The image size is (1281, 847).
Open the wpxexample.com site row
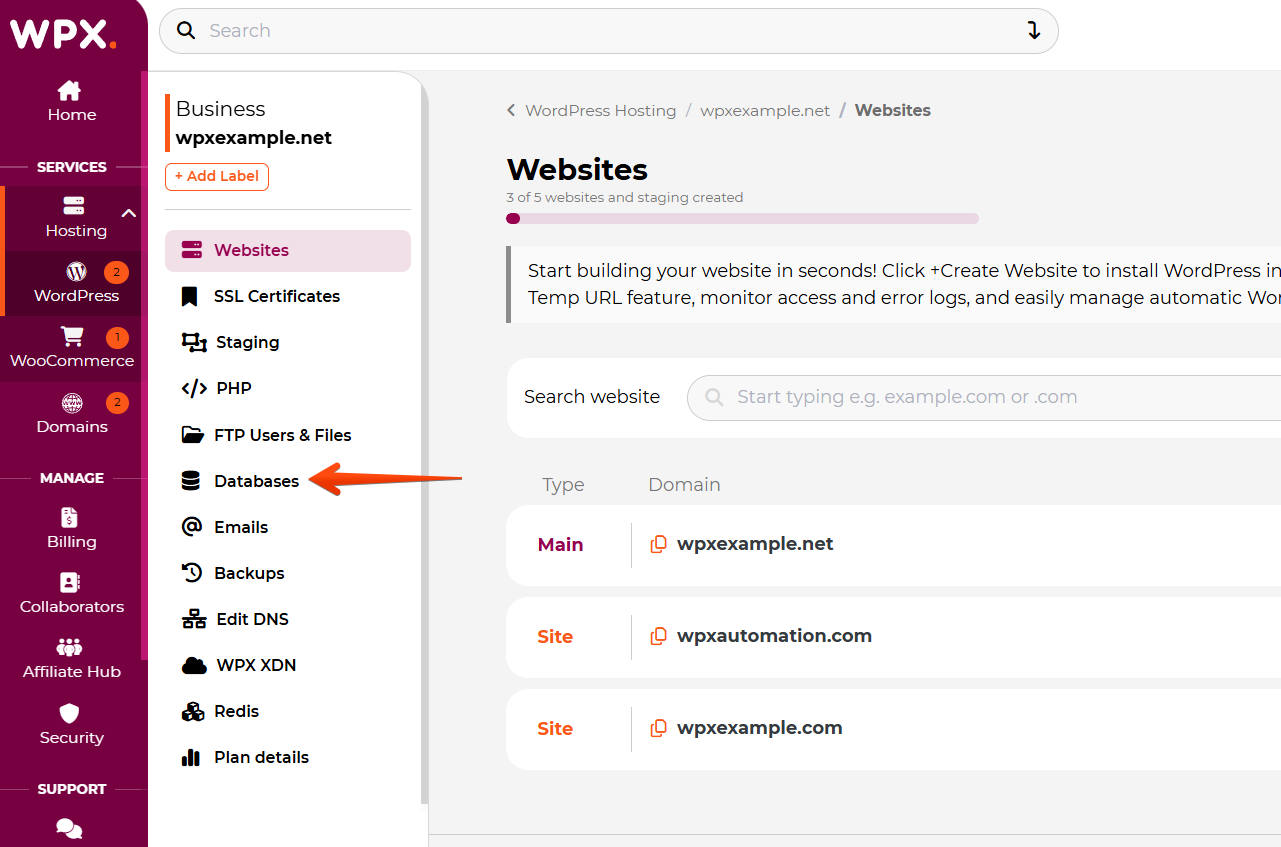(x=893, y=729)
